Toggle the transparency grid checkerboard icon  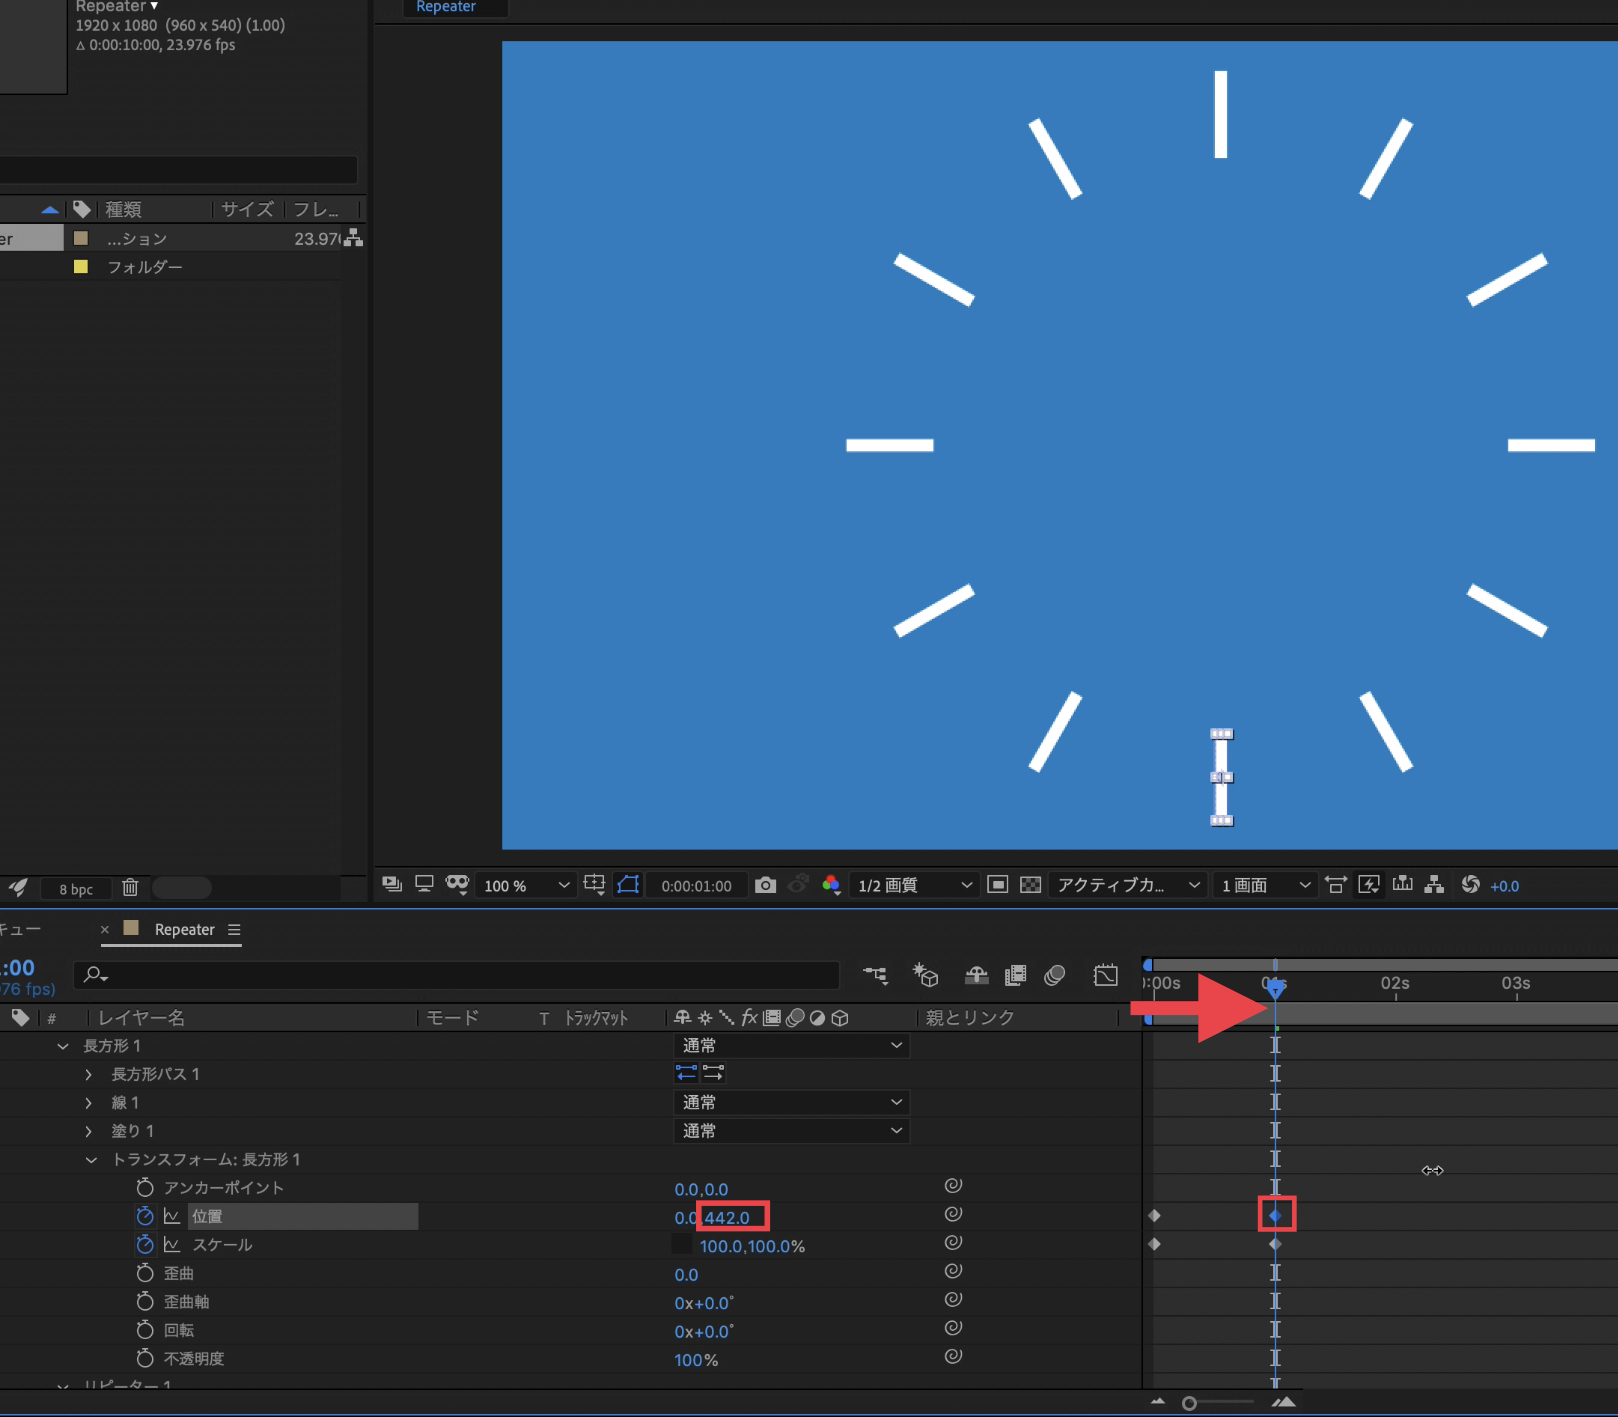1030,885
